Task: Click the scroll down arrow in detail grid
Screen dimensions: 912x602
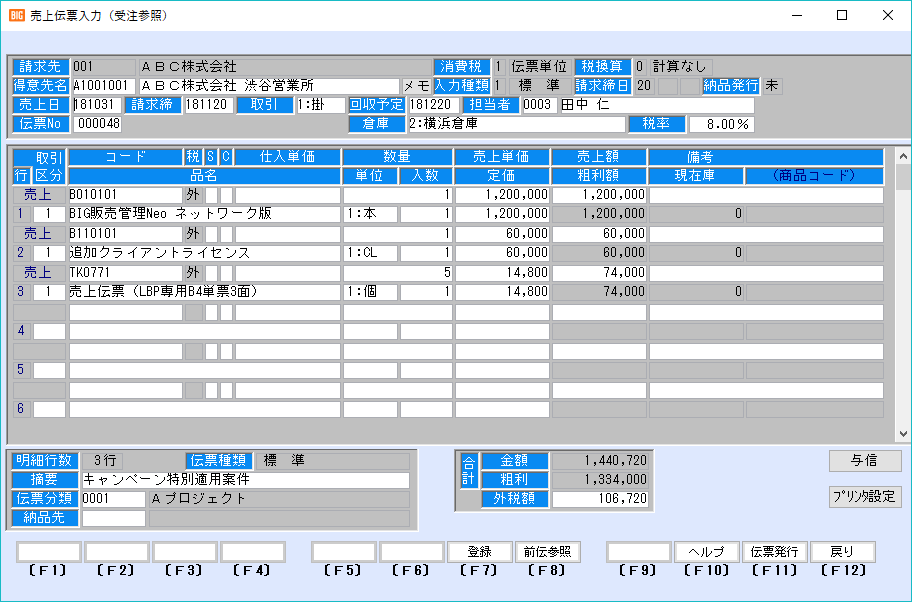Action: point(902,434)
